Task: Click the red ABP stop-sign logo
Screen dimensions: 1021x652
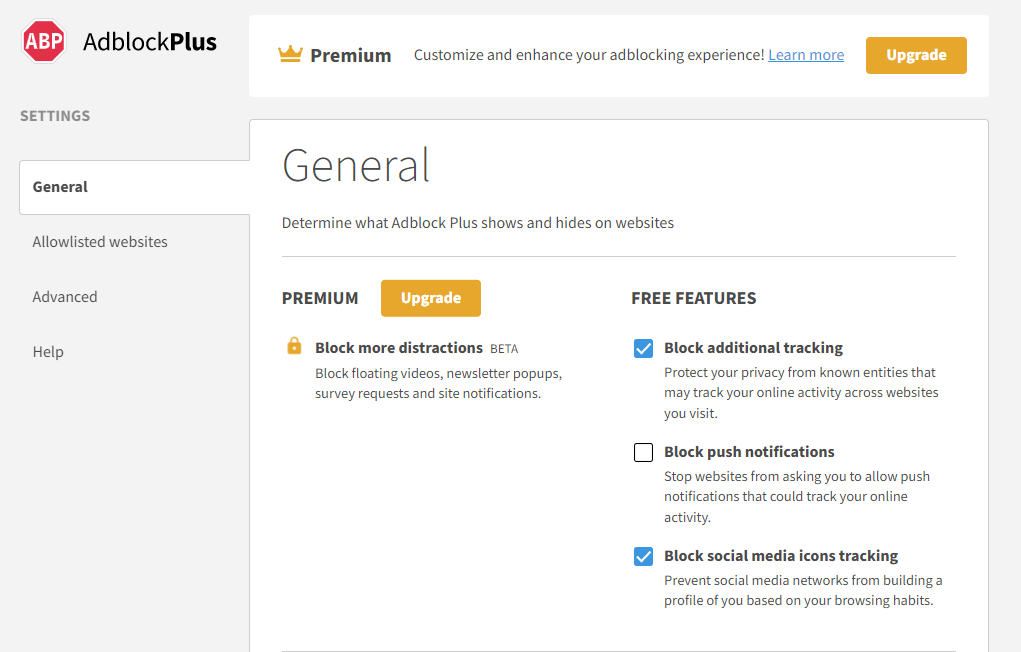Action: (44, 41)
